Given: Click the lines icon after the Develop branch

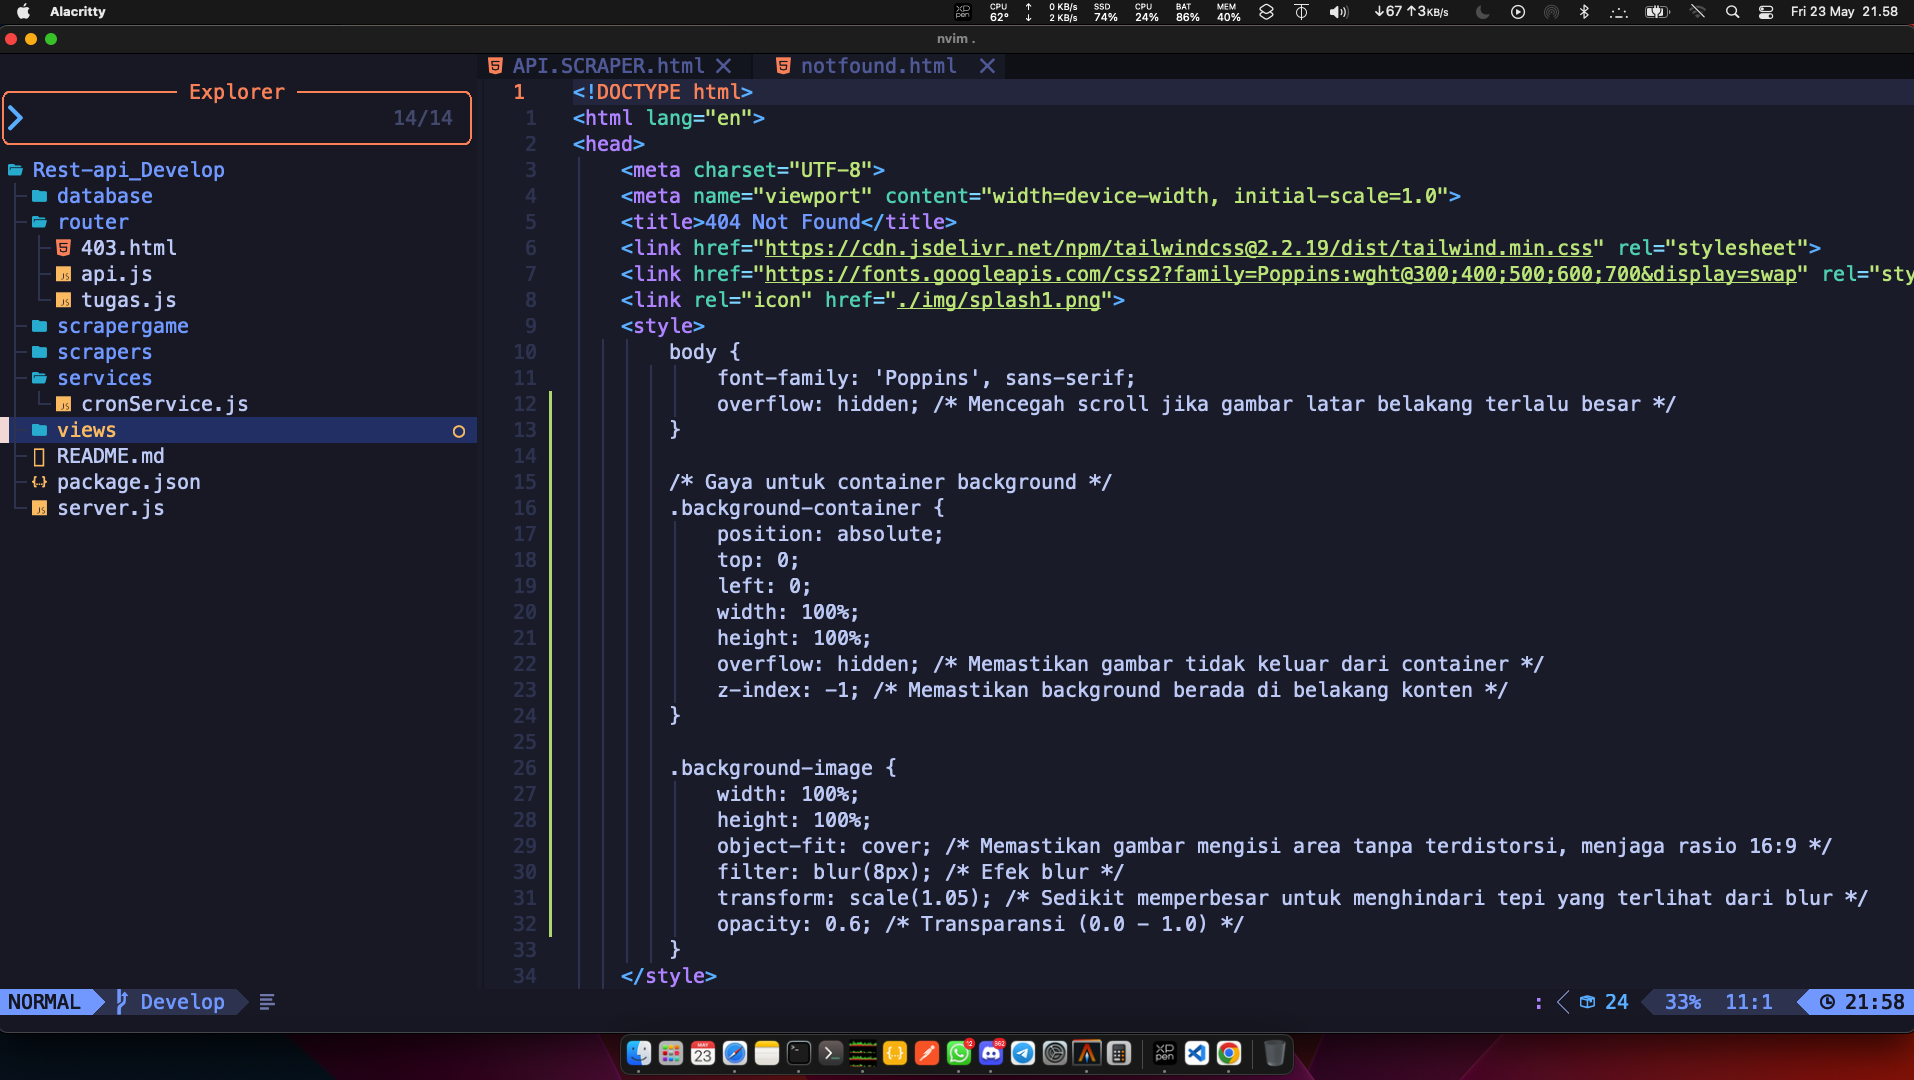Looking at the screenshot, I should tap(267, 1002).
